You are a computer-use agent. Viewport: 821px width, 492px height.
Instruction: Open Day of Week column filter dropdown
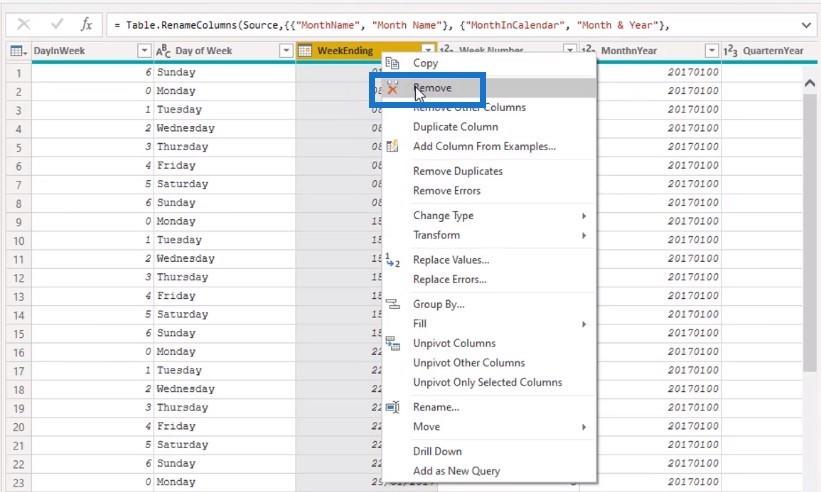click(x=286, y=51)
